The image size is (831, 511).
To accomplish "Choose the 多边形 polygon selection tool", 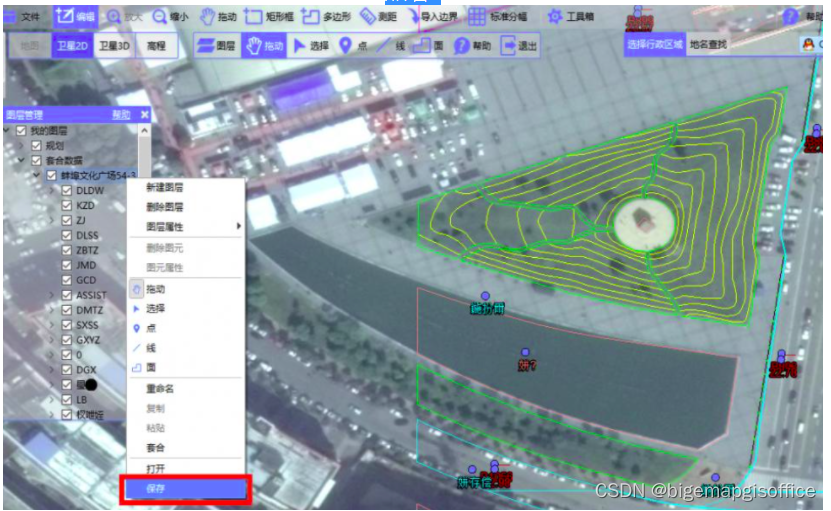I will tap(310, 17).
